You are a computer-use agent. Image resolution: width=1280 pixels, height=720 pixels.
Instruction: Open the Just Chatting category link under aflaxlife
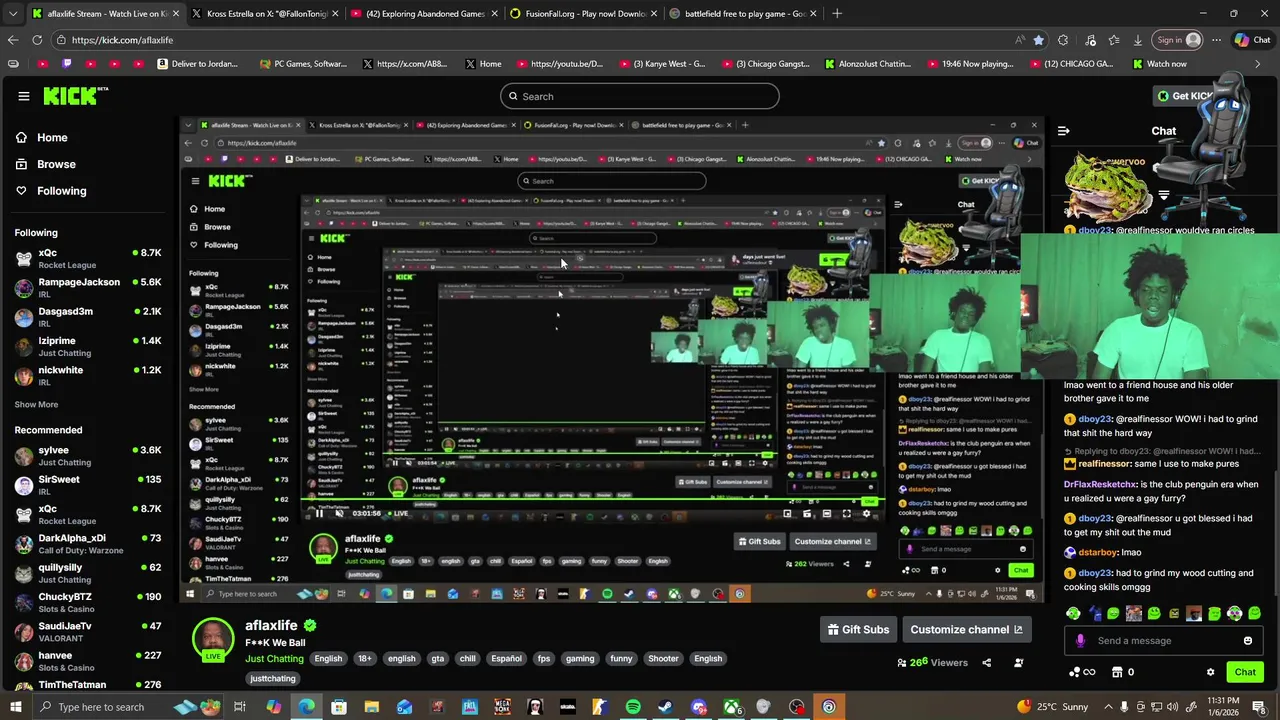274,659
